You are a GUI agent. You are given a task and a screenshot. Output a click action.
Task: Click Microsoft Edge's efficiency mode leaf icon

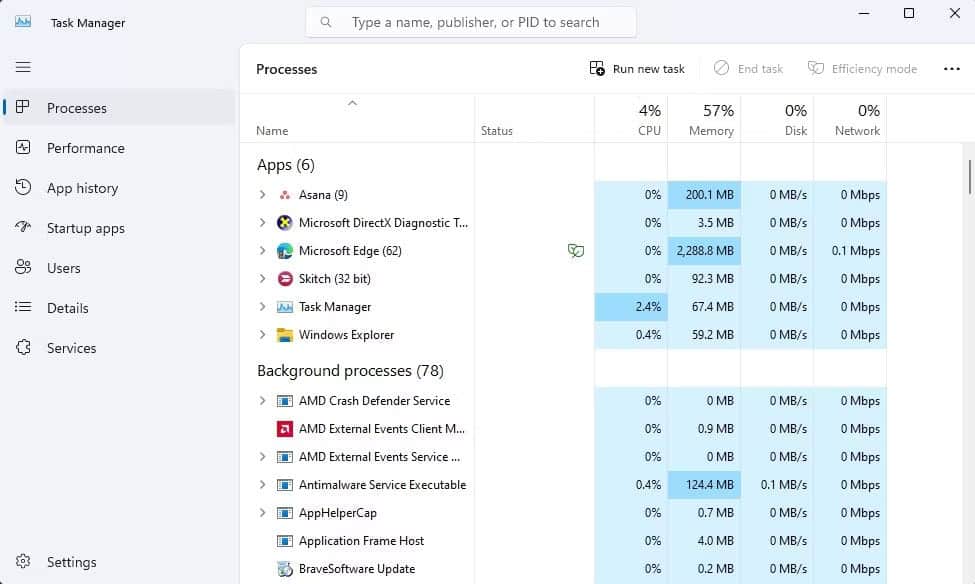(x=576, y=251)
